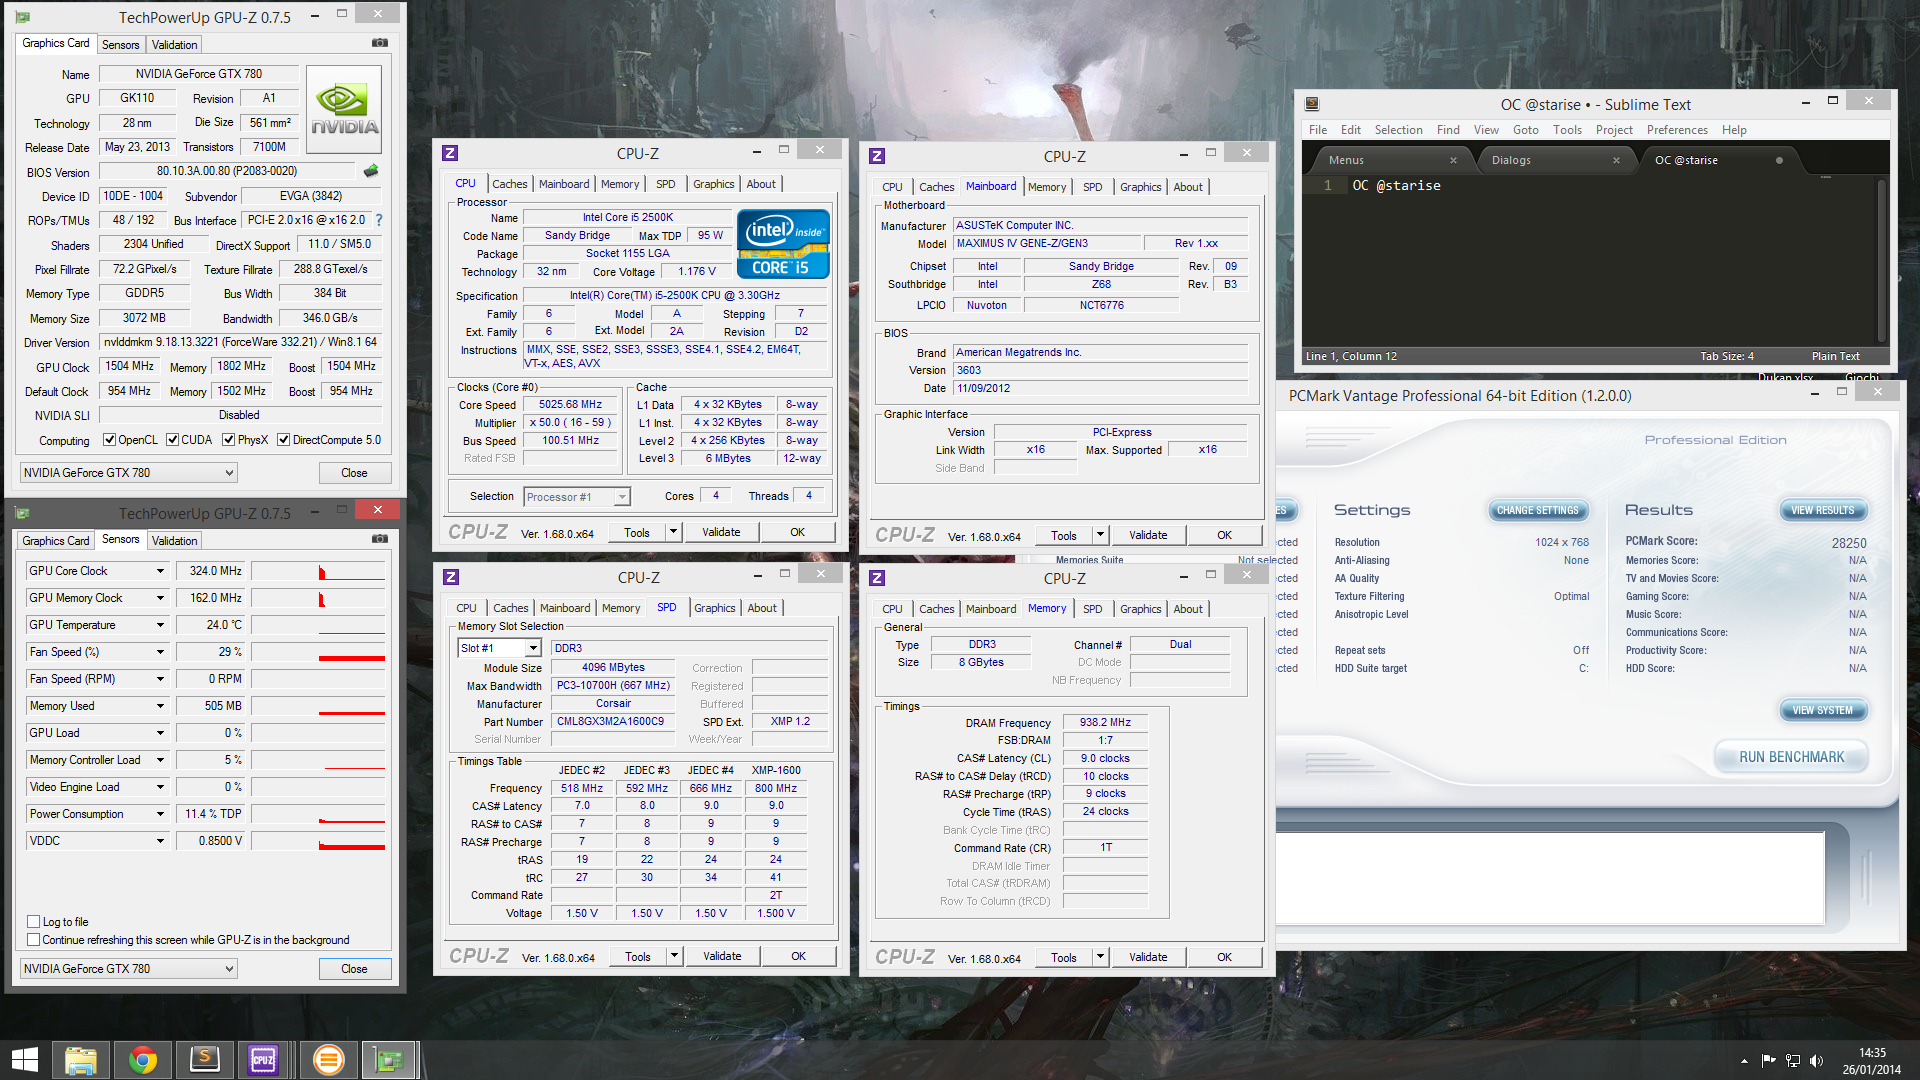Click the Memory Used sensor graph
Viewport: 1920px width, 1080px height.
coord(318,706)
